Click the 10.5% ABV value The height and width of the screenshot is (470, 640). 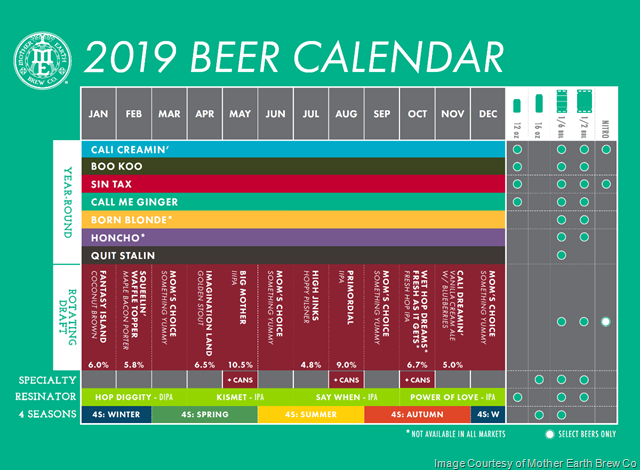[240, 365]
